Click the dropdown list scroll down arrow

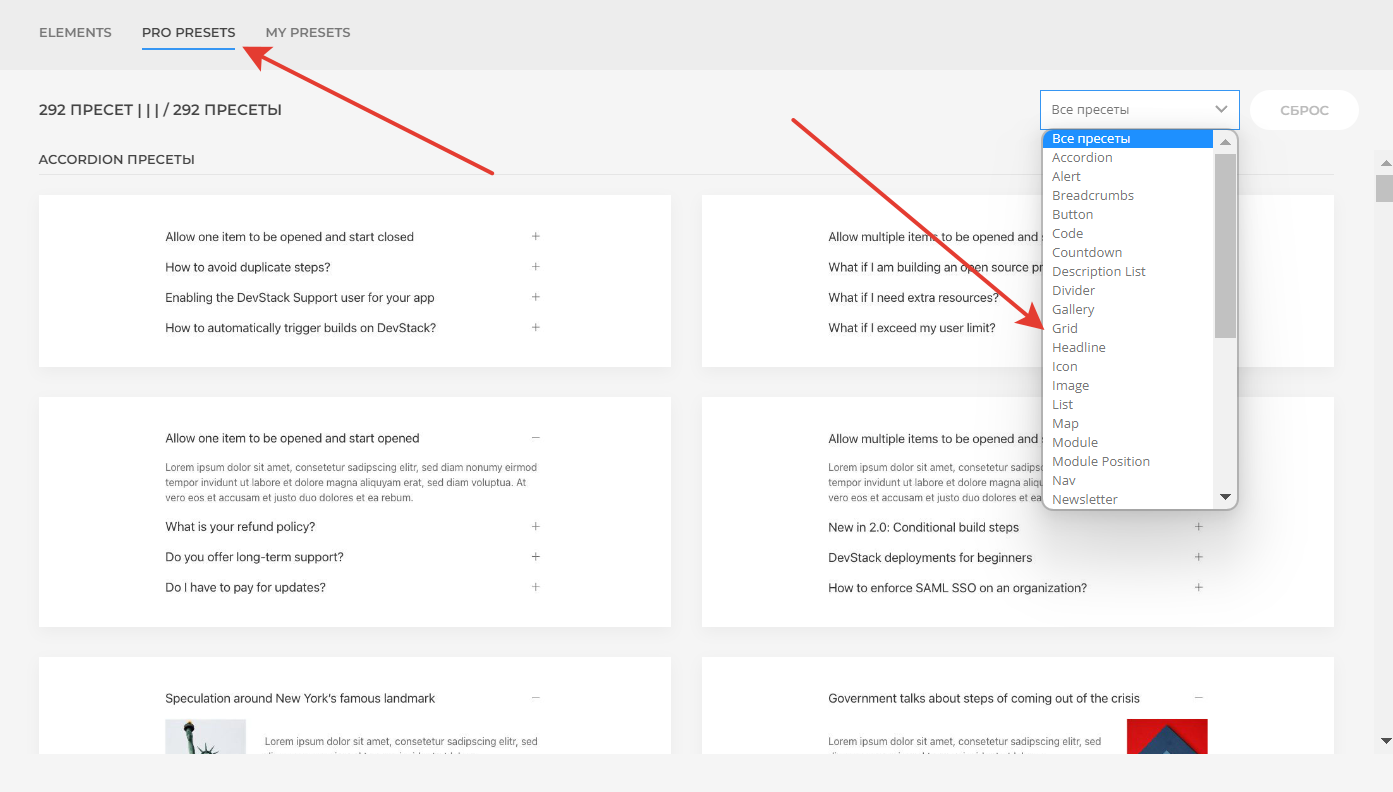pyautogui.click(x=1225, y=497)
